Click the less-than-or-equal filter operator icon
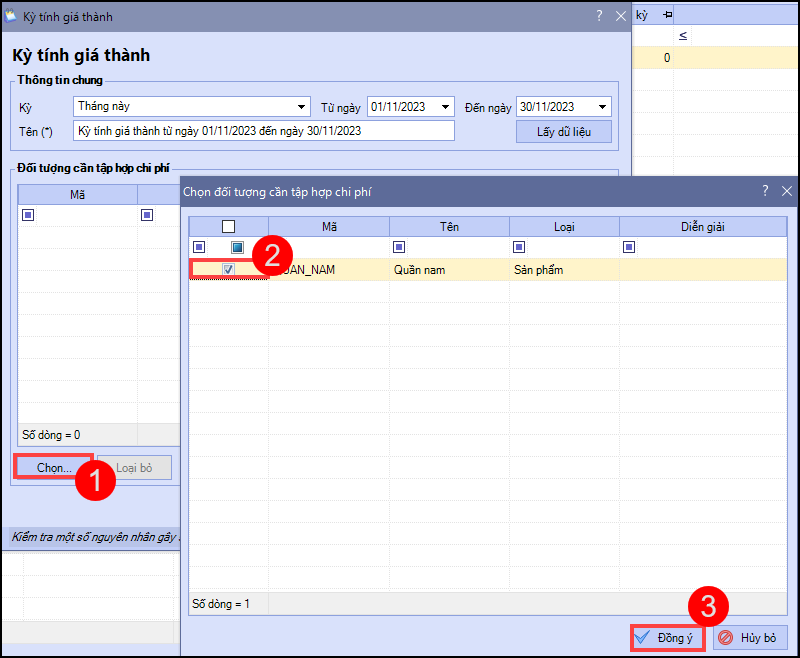The height and width of the screenshot is (658, 800). point(684,36)
